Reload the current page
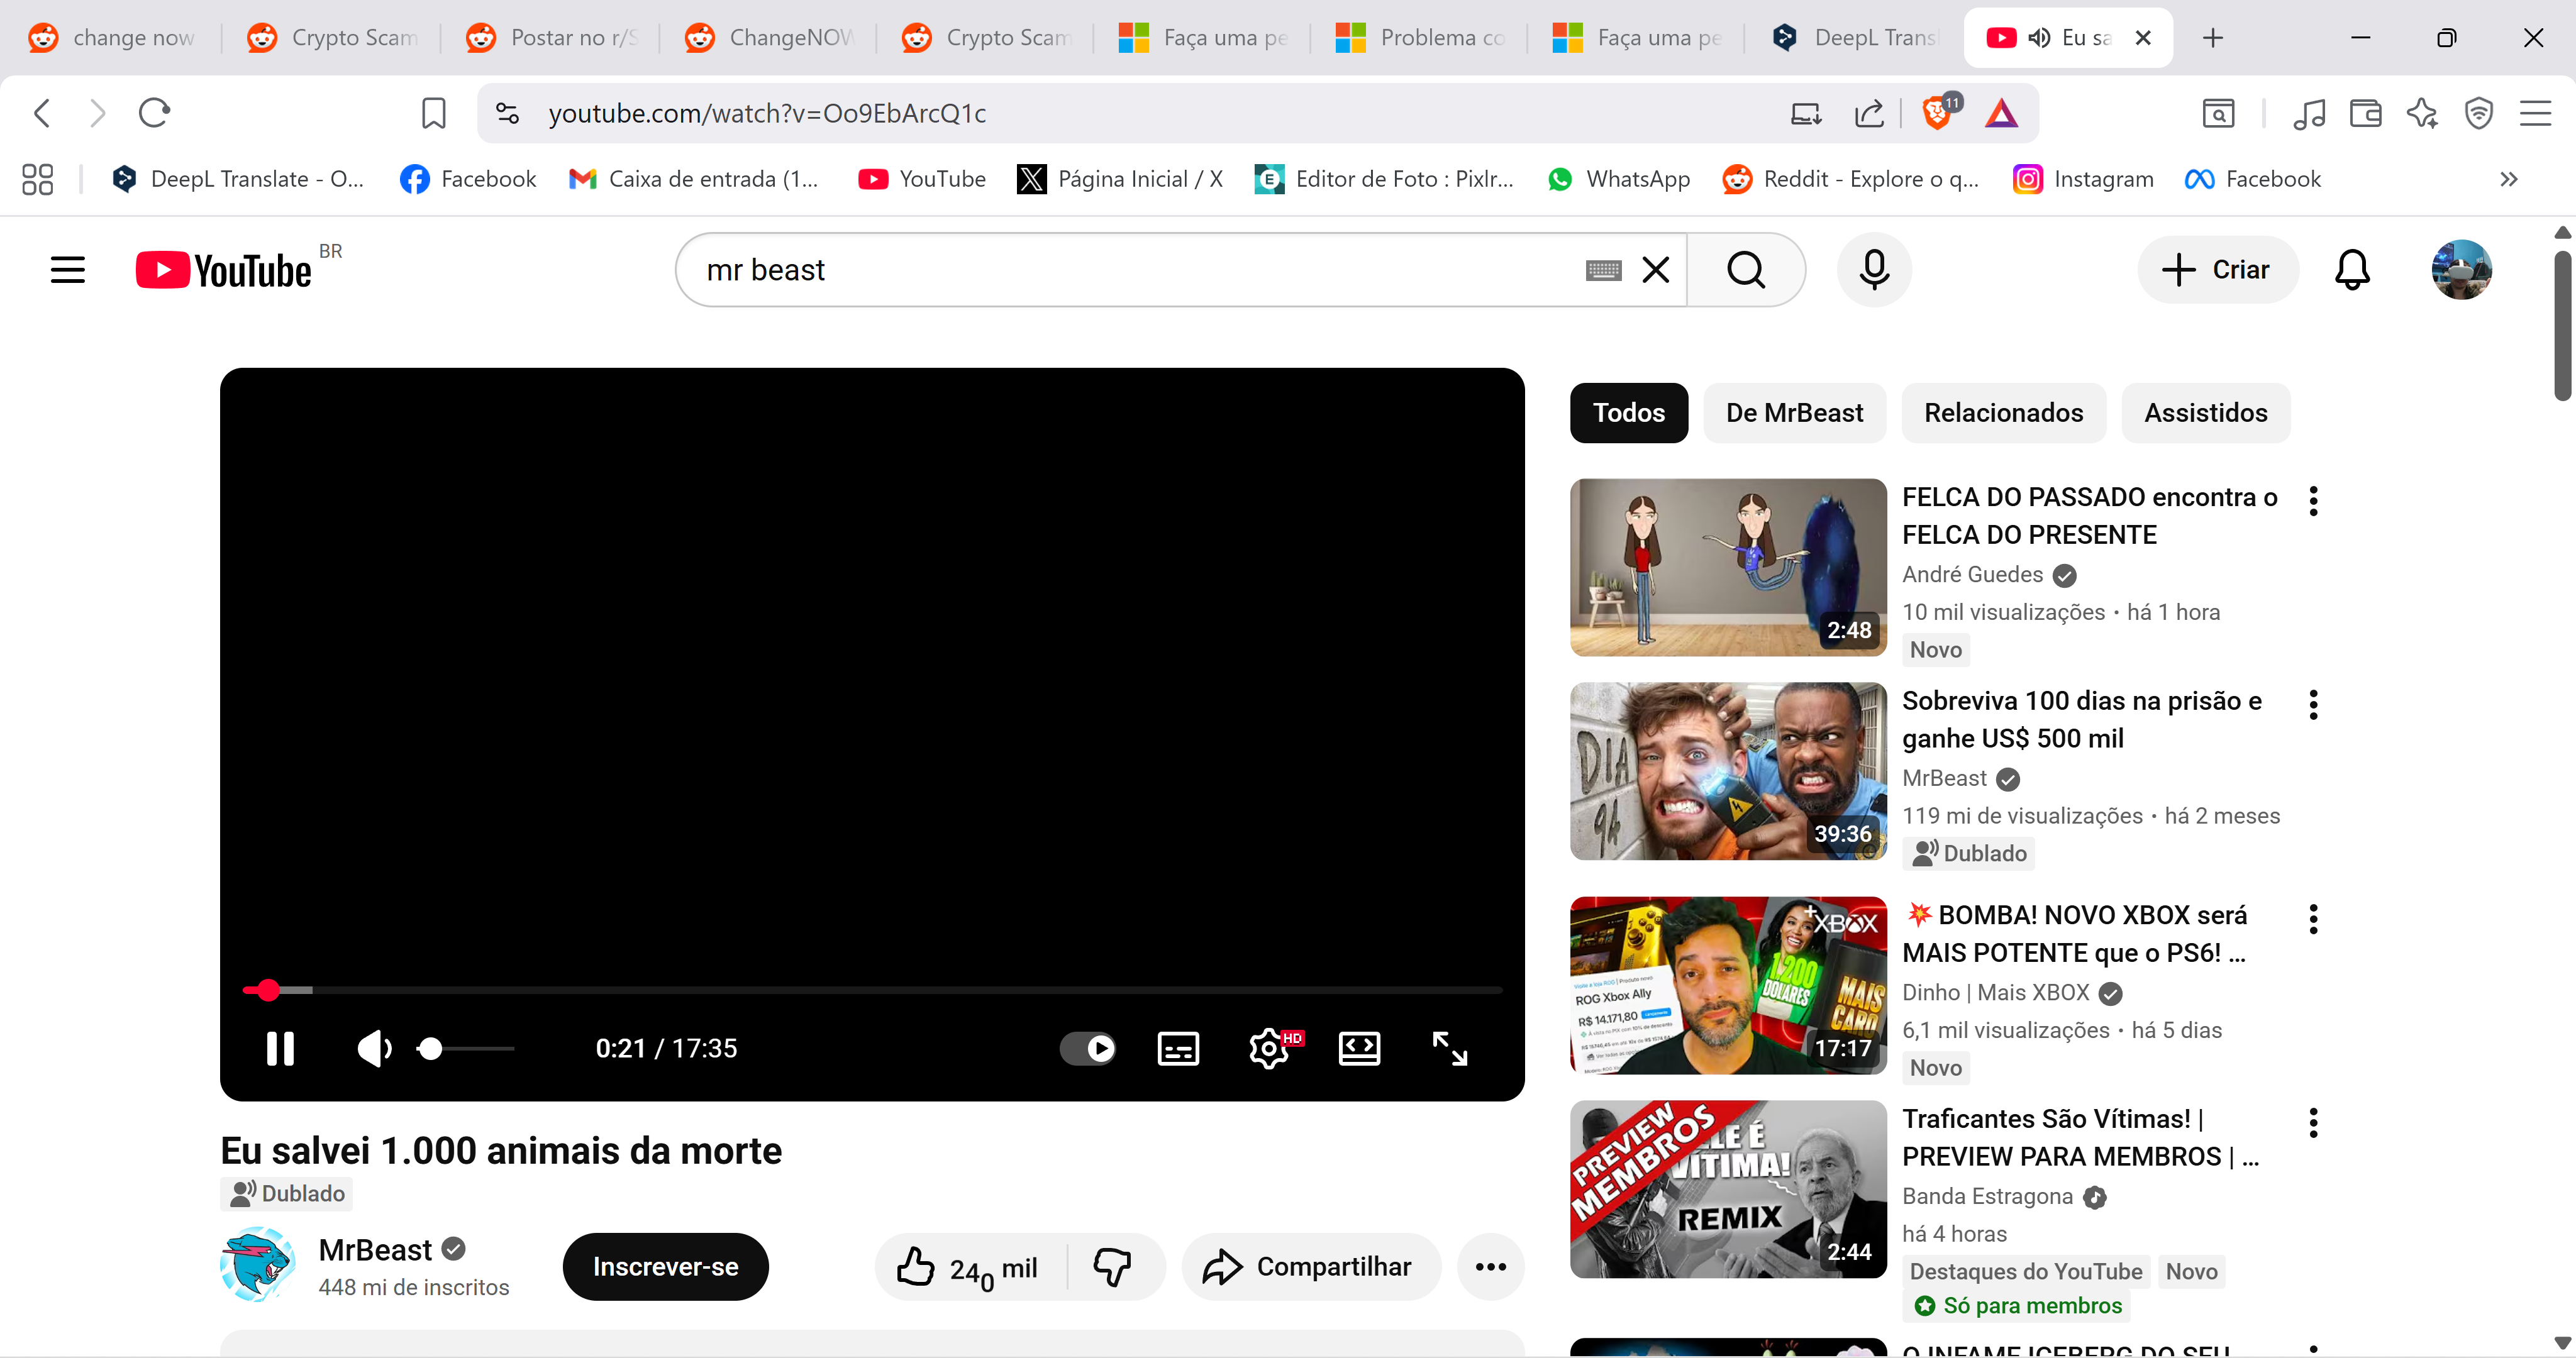This screenshot has width=2576, height=1358. pyautogui.click(x=154, y=113)
